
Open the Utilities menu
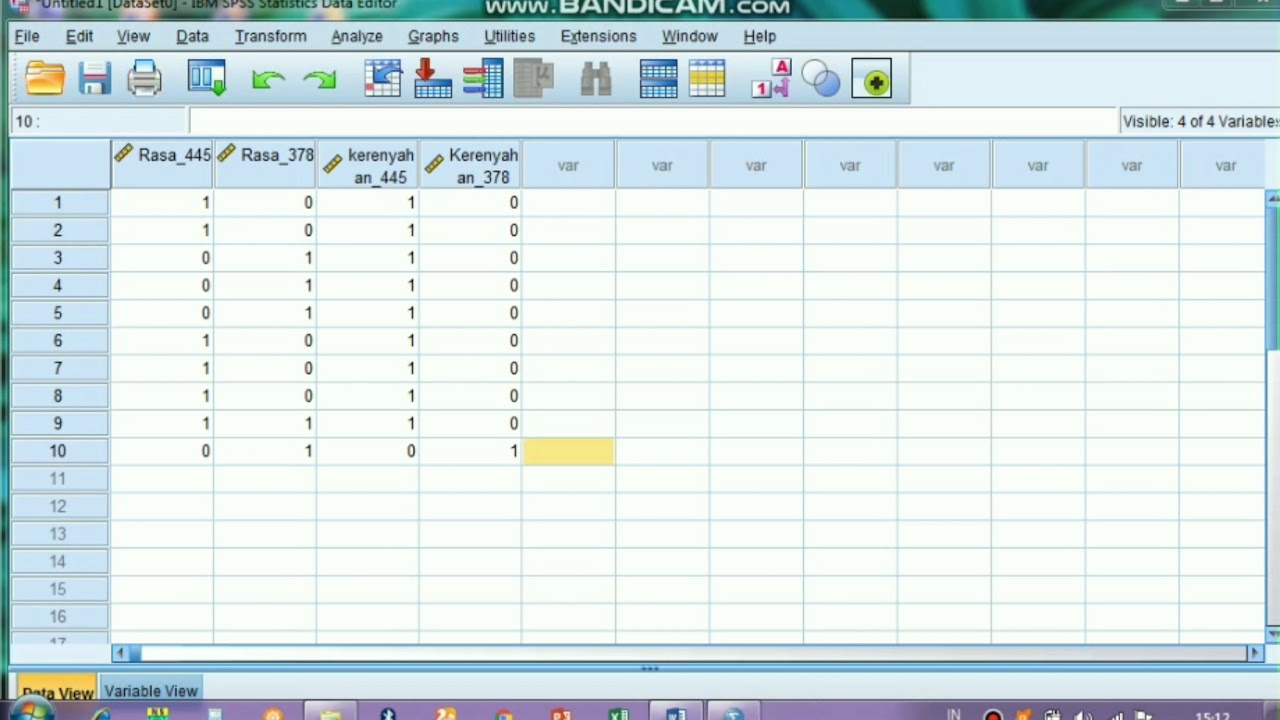click(x=509, y=36)
